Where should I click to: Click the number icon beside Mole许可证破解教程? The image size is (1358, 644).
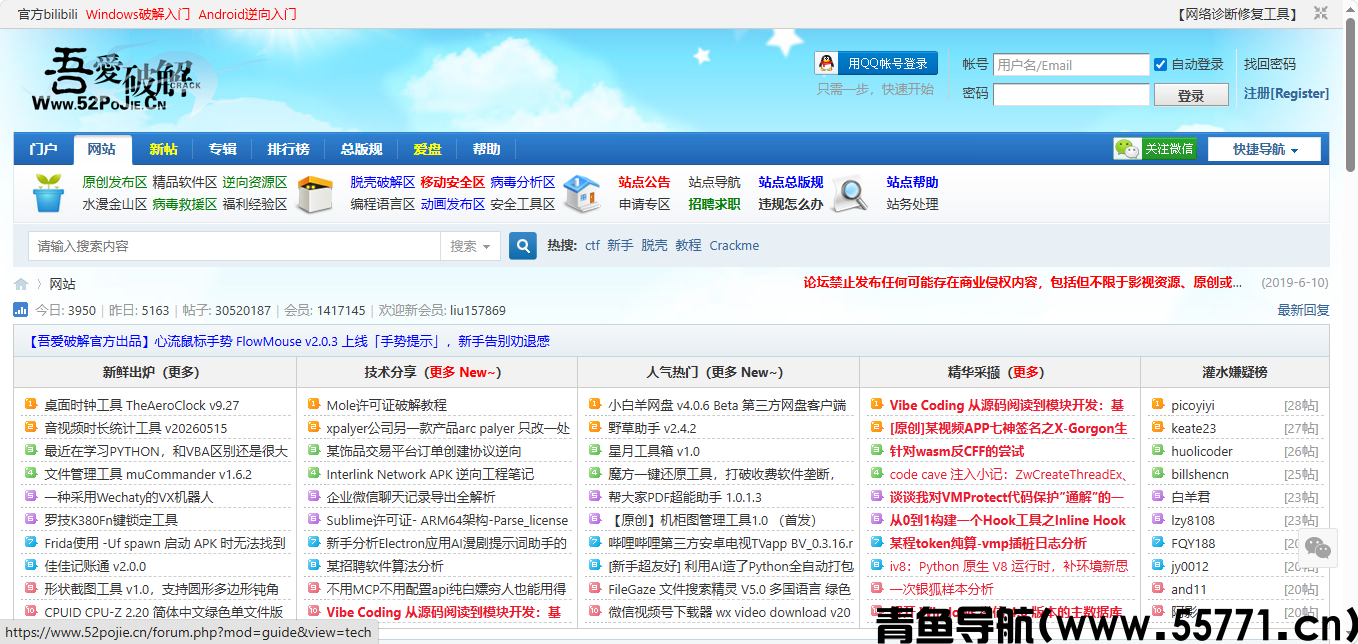tap(314, 405)
